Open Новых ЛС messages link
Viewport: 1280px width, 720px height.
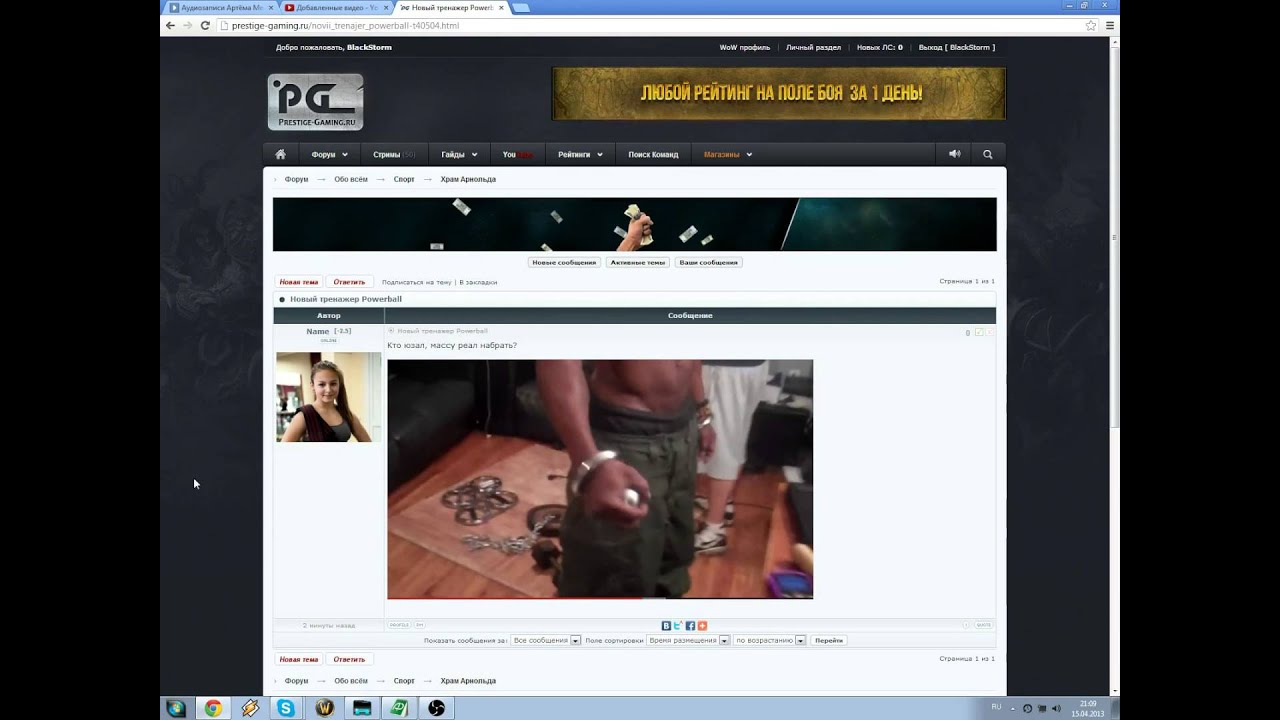tap(880, 47)
